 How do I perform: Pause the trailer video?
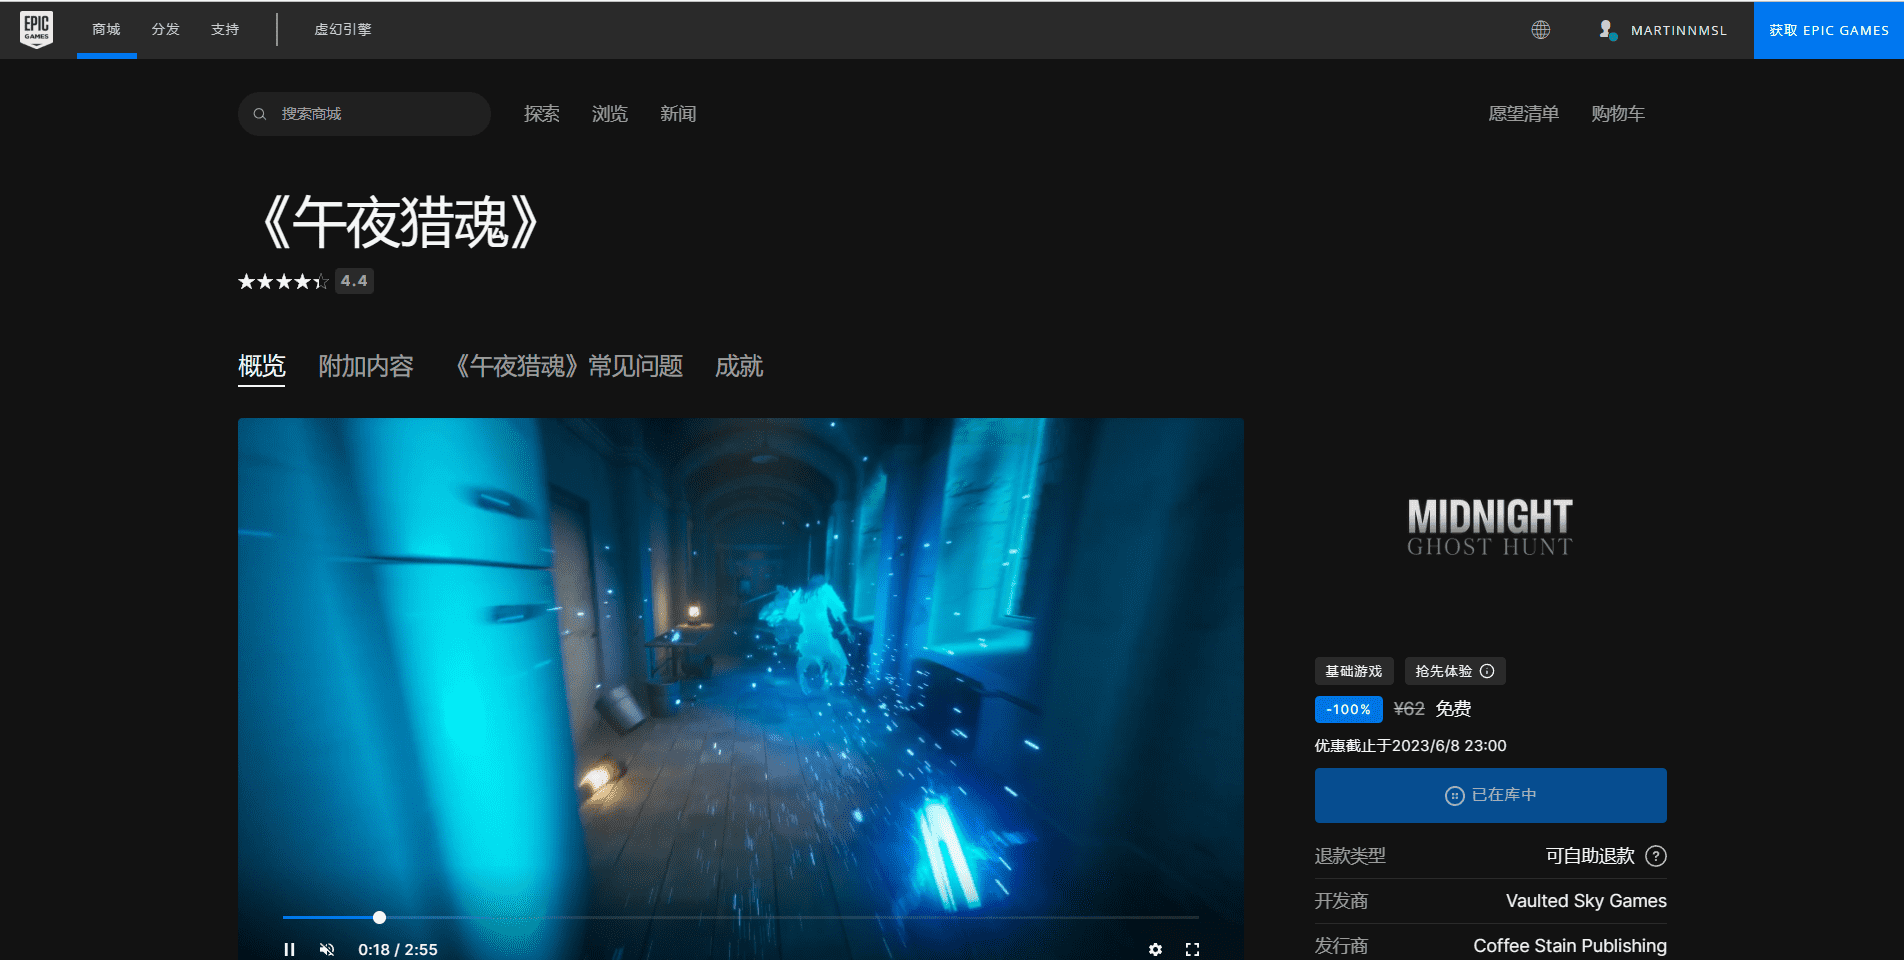(289, 949)
